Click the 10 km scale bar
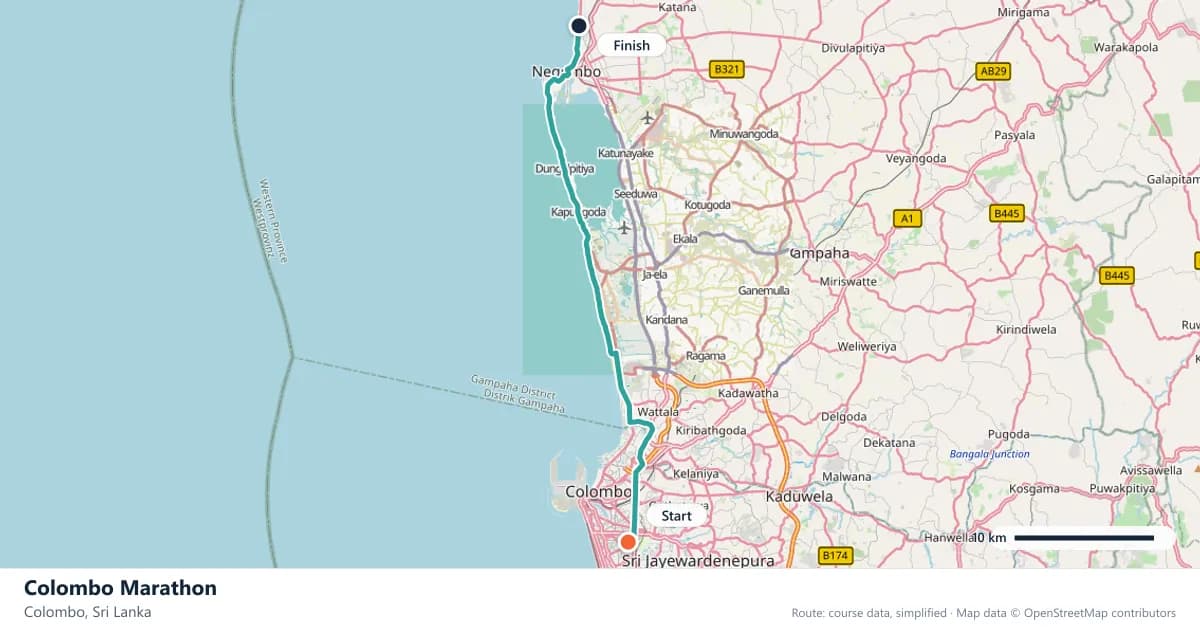This screenshot has width=1200, height=630. click(1084, 538)
